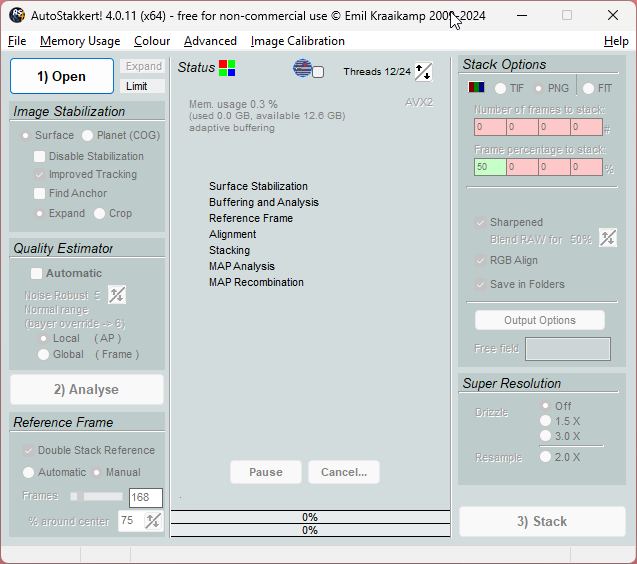Viewport: 637px width, 564px height.
Task: Click the Free field text box
Action: 568,349
